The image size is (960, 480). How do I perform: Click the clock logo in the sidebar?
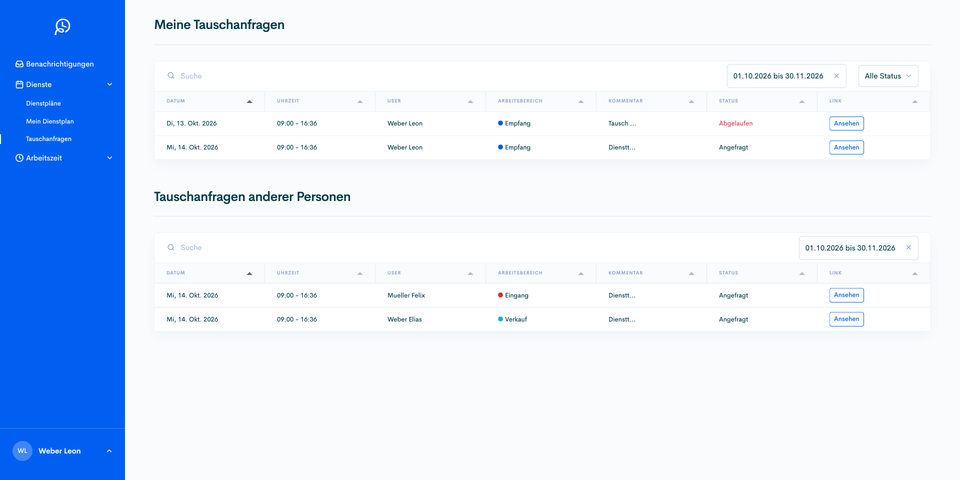tap(62, 26)
